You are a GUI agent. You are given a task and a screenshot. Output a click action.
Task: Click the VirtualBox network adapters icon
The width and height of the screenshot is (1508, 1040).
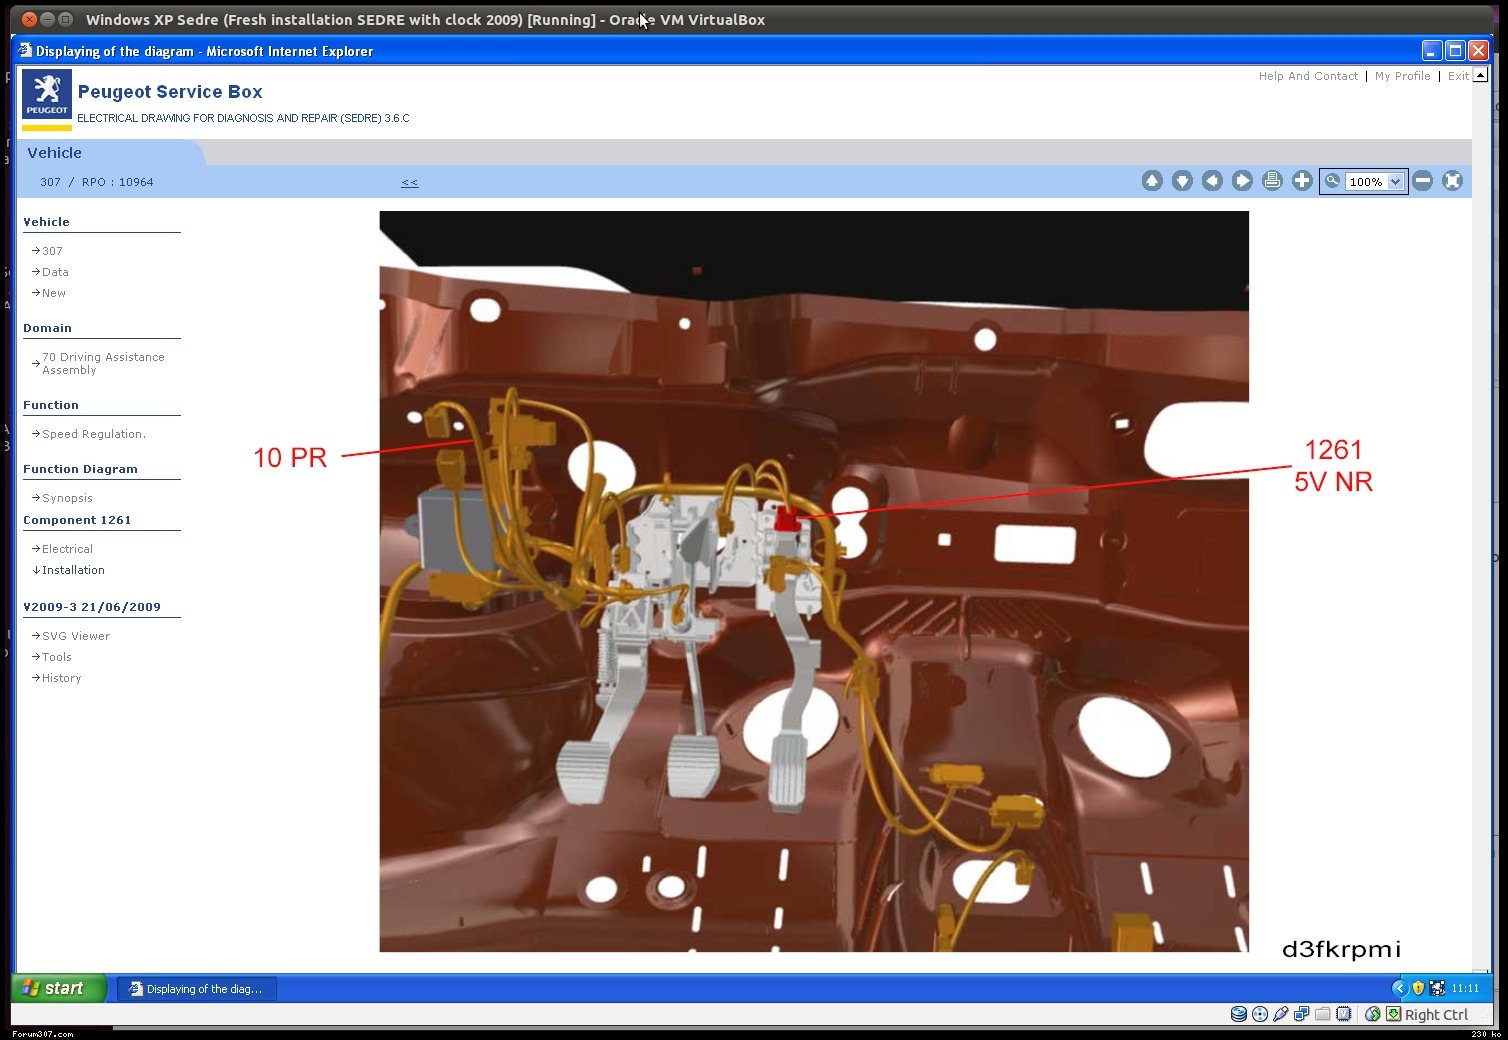1301,1014
